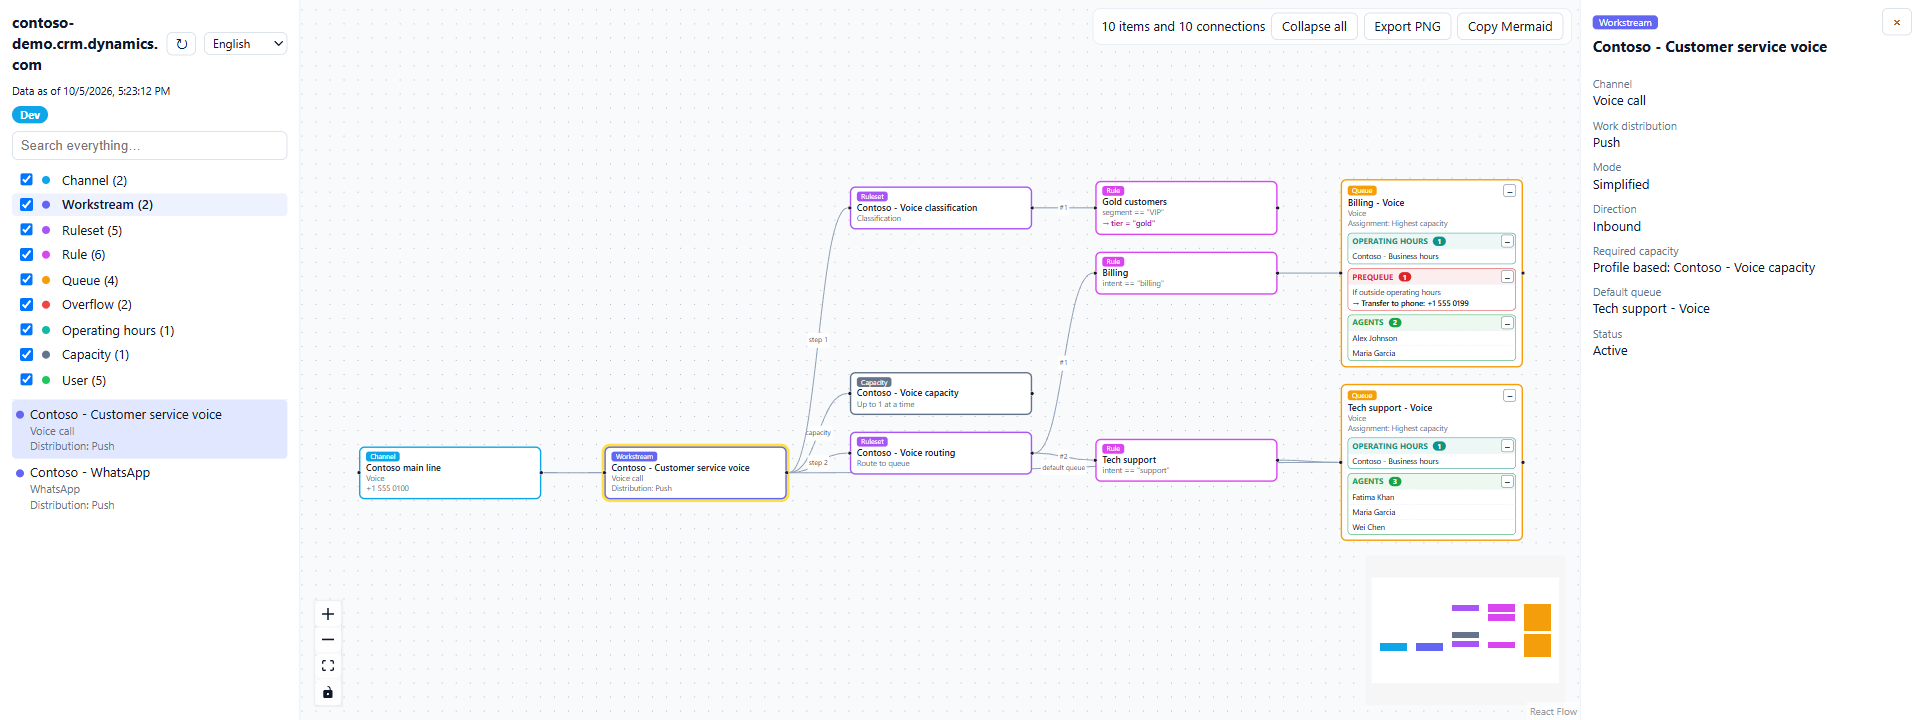Click agent Fatima Khan in Tech support queue

click(x=1373, y=497)
